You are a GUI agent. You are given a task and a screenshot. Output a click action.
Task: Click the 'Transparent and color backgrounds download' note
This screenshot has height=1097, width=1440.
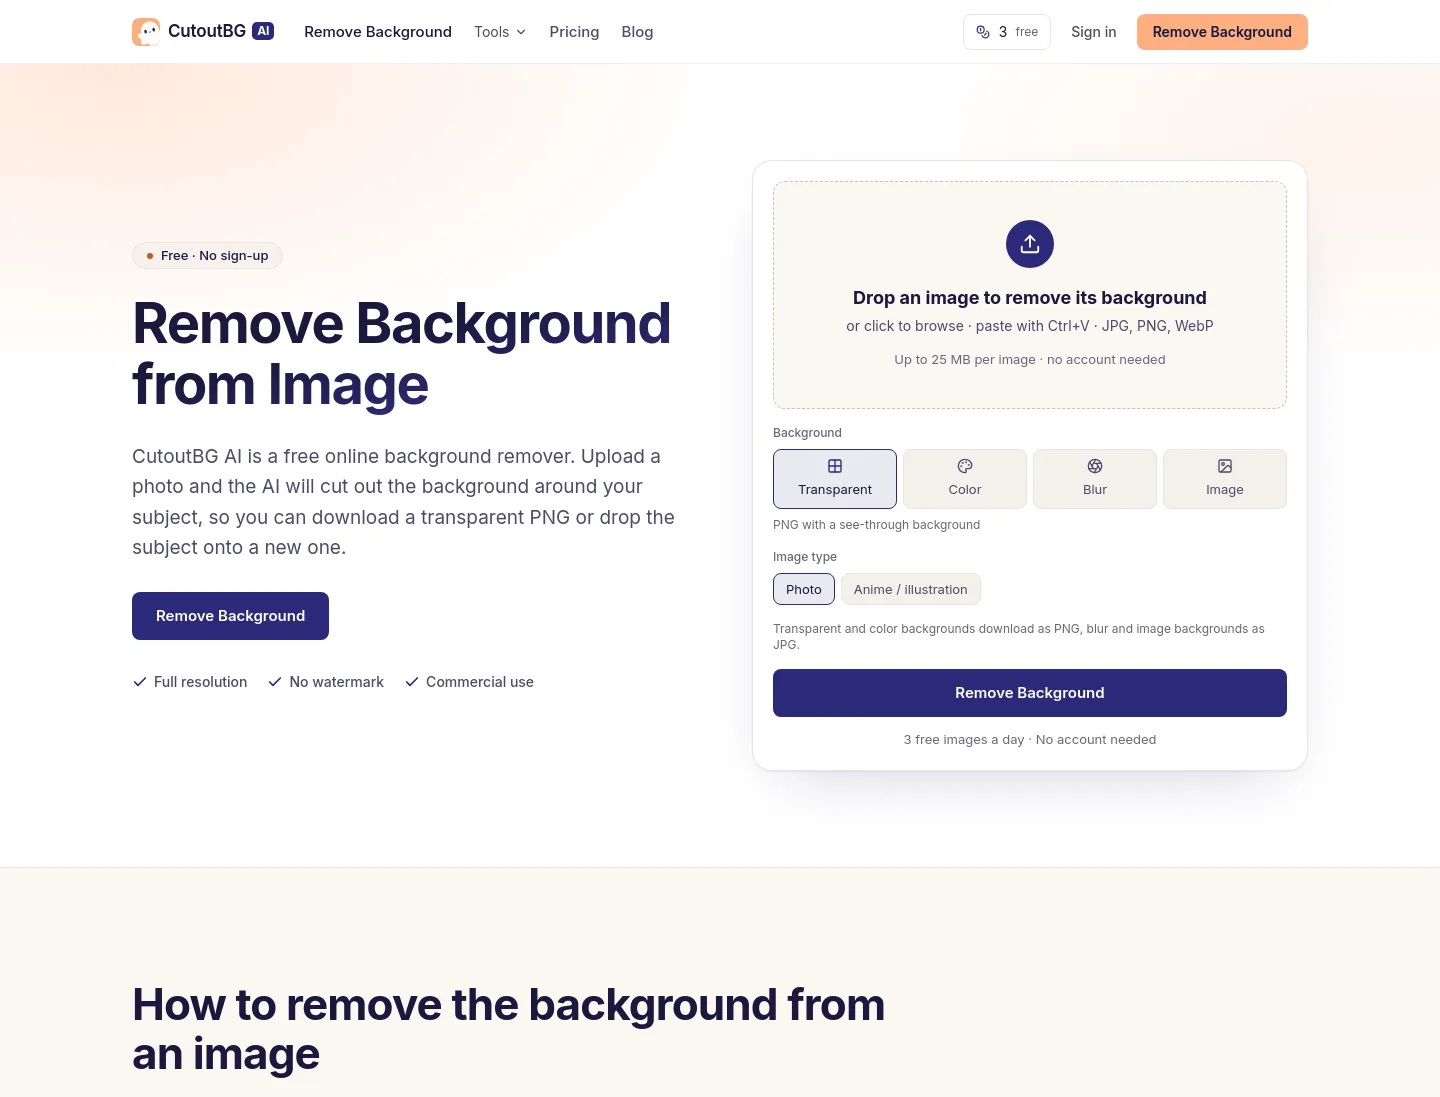coord(1019,637)
